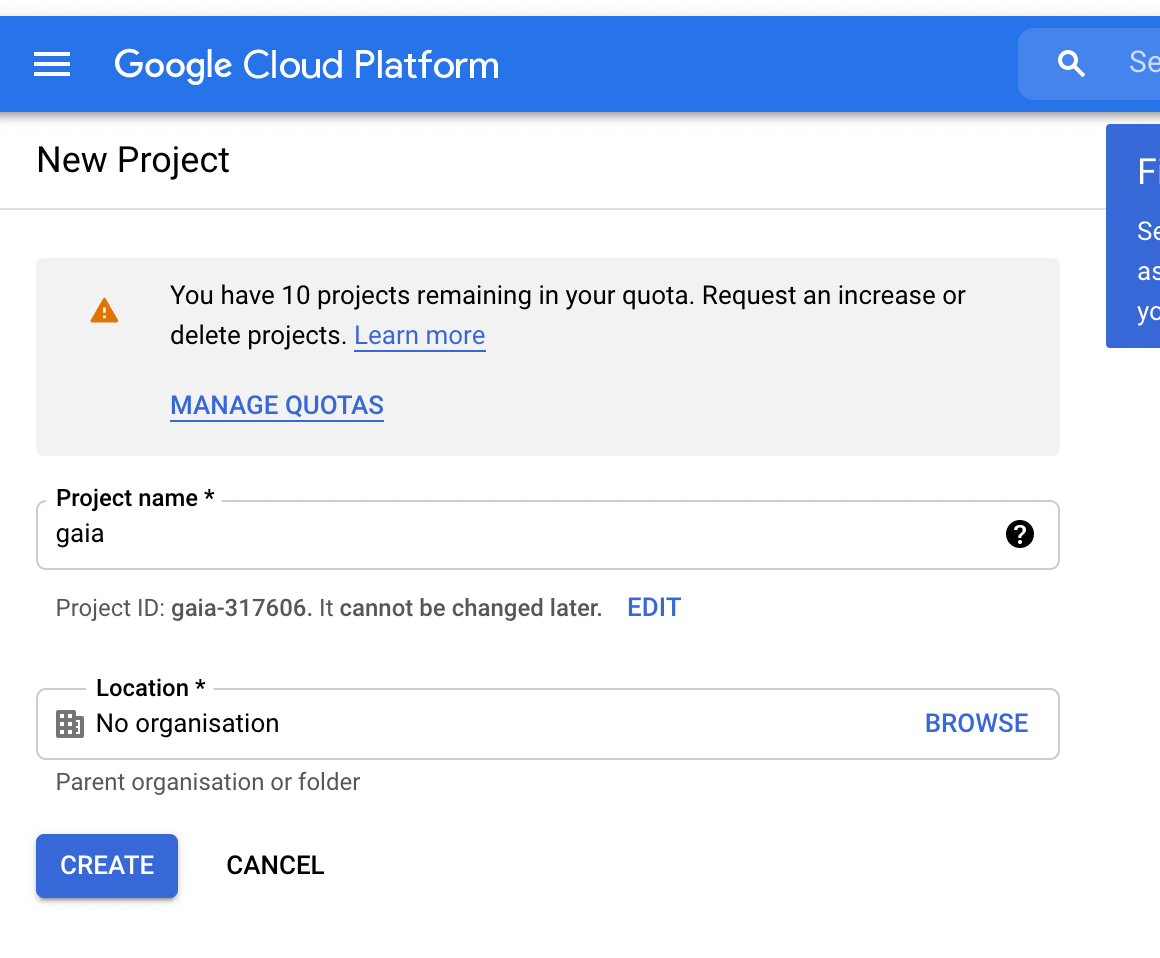The image size is (1160, 958).
Task: Click the Project ID gaia-317606 text
Action: point(241,608)
